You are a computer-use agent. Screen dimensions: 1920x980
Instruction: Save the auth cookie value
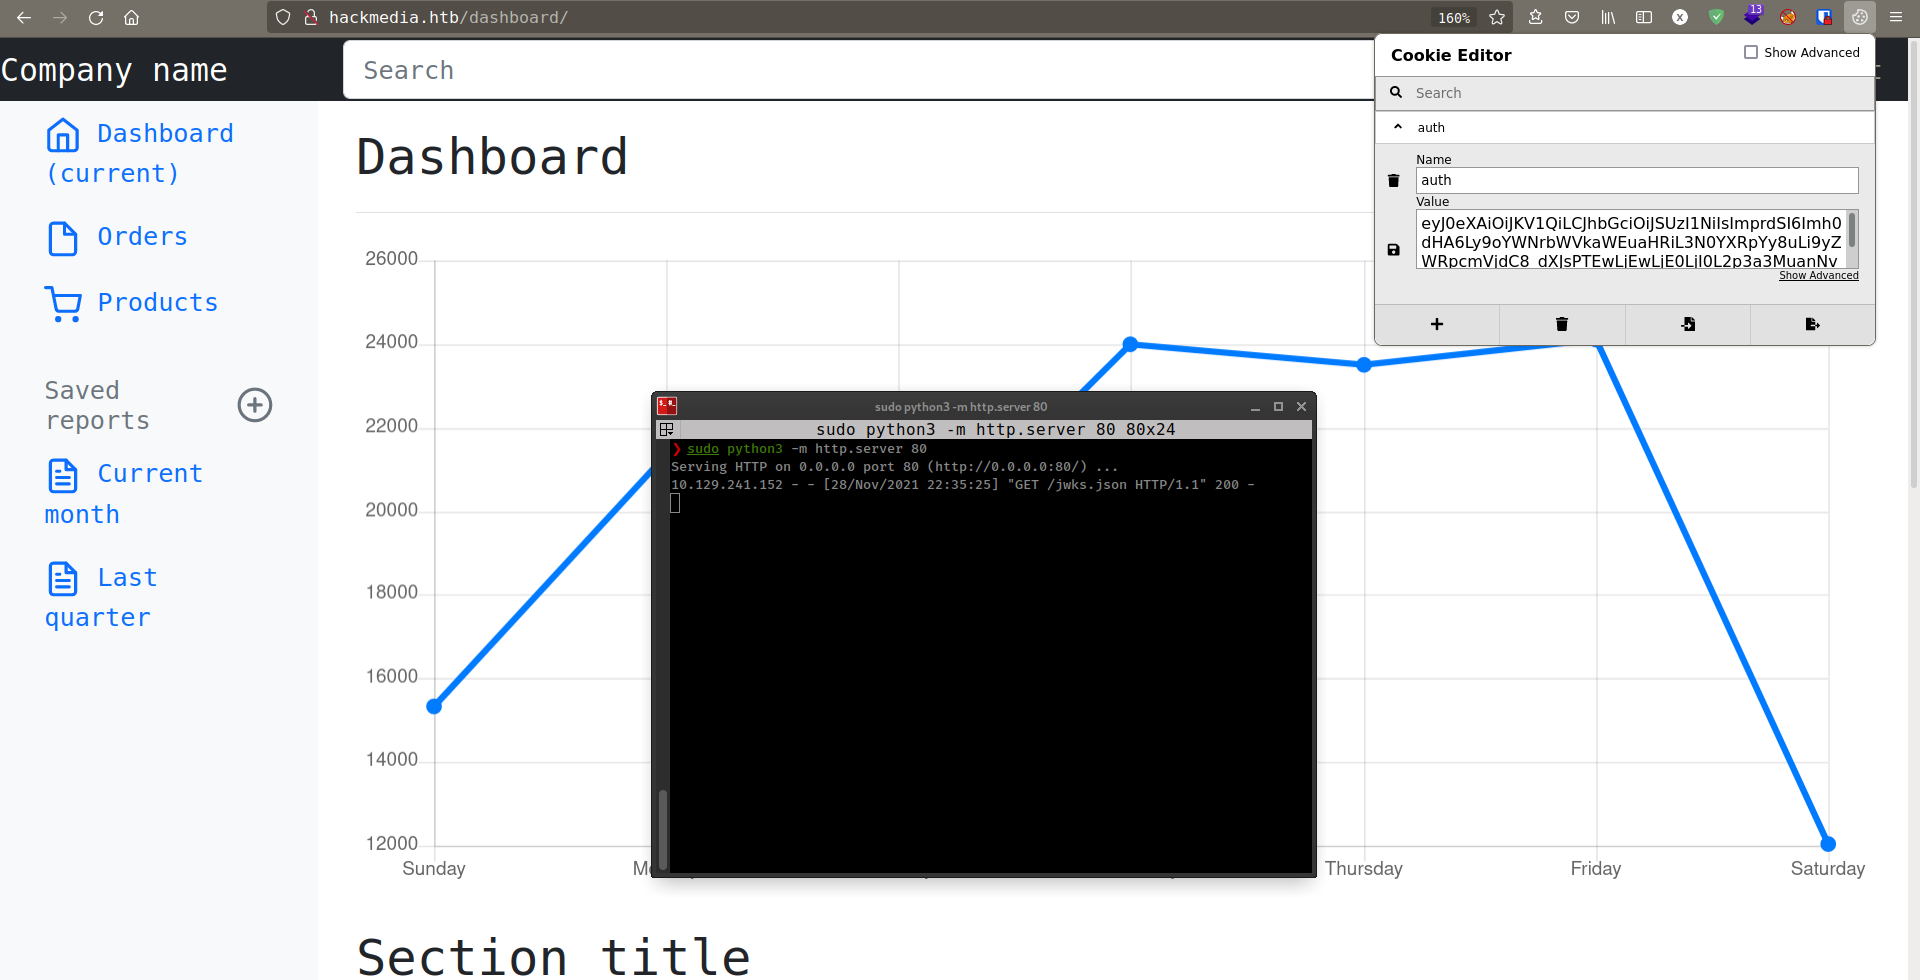tap(1393, 250)
